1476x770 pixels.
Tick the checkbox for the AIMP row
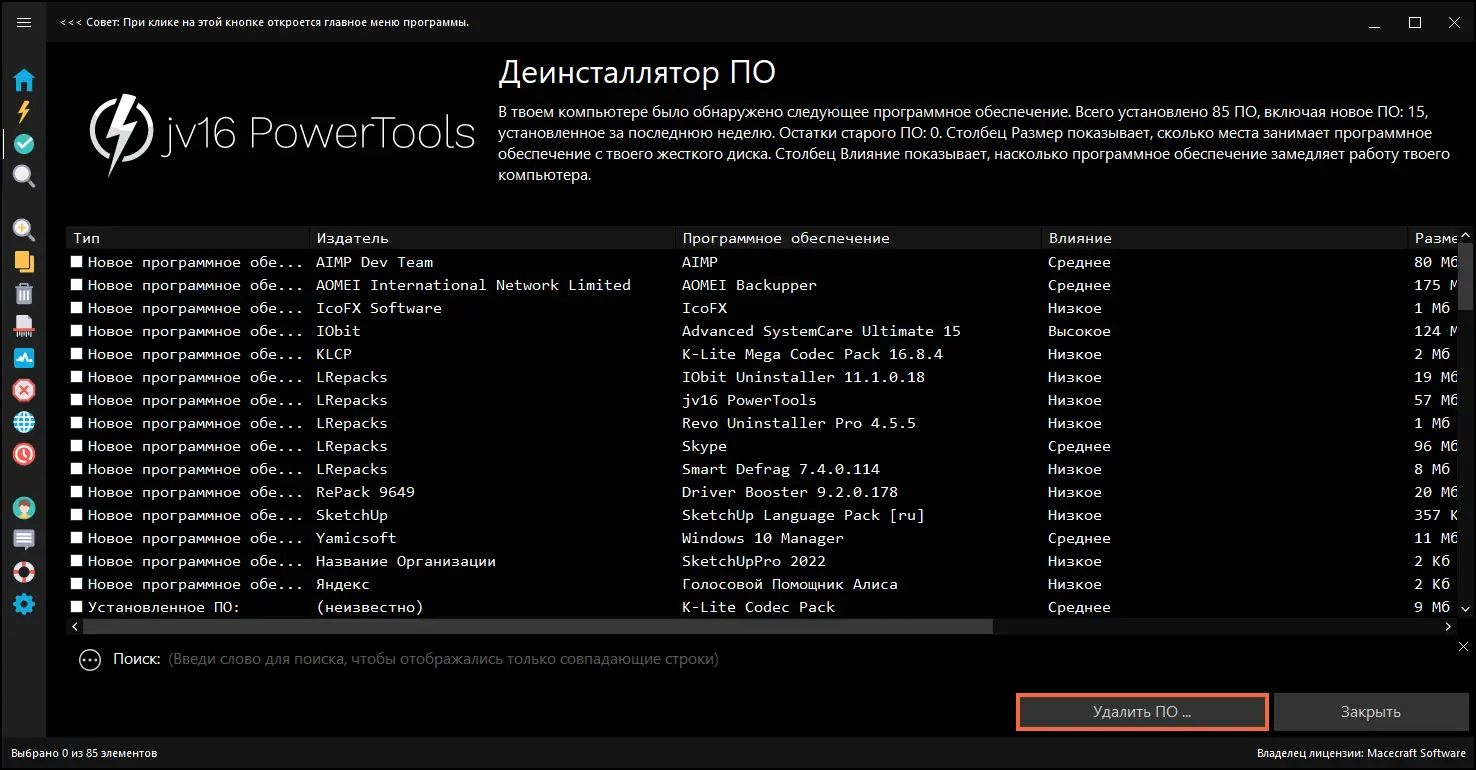click(77, 262)
